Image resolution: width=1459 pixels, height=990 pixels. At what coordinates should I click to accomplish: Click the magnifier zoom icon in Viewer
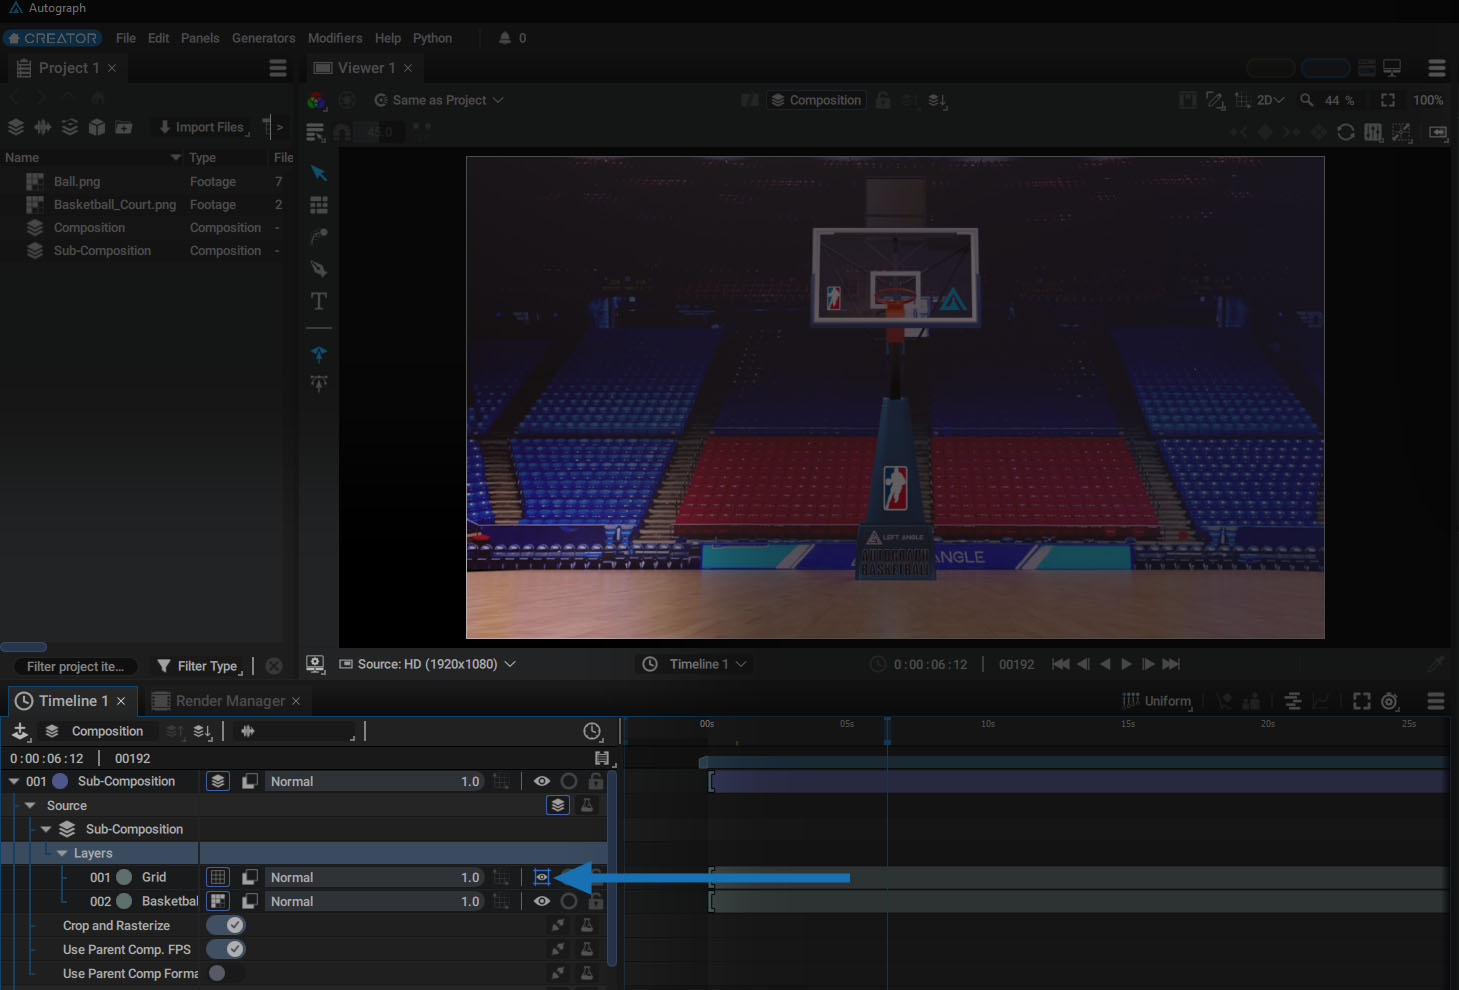click(1306, 100)
